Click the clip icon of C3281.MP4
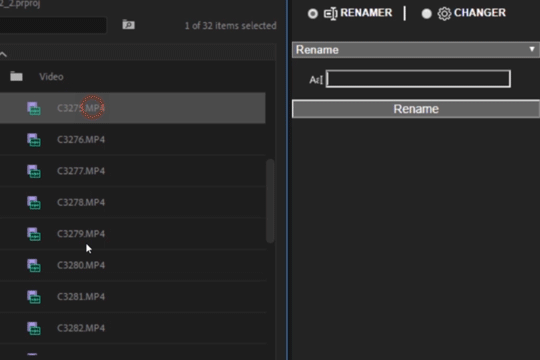Viewport: 540px width, 360px height. tap(34, 297)
